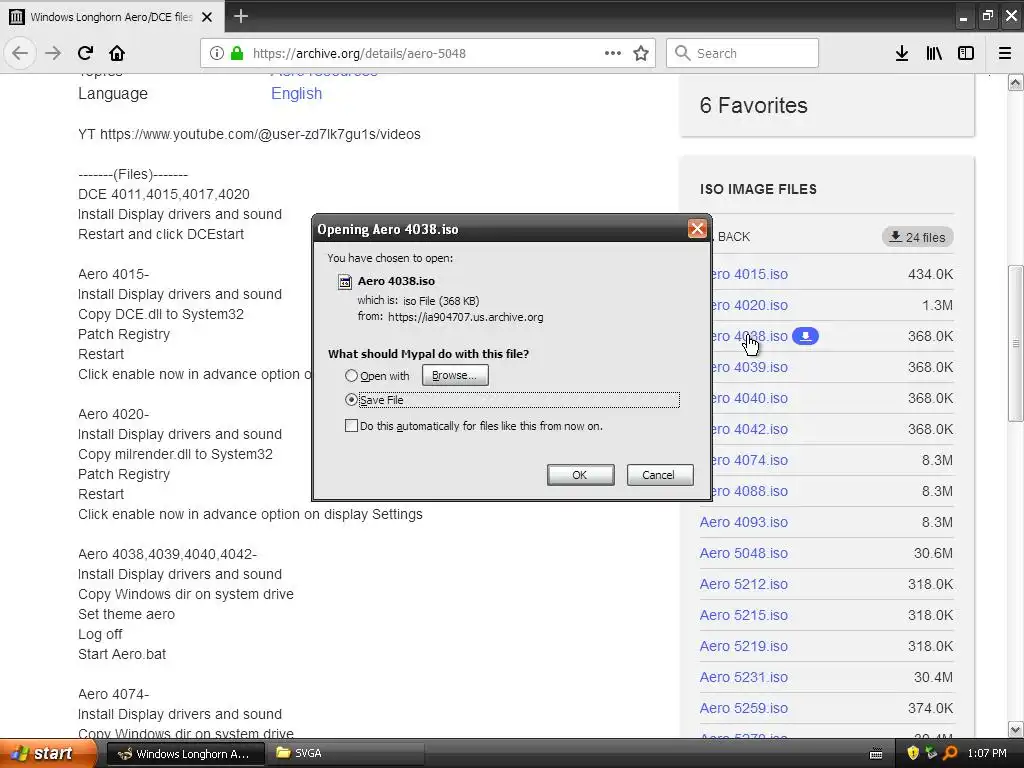Image resolution: width=1024 pixels, height=768 pixels.
Task: Open the Aero 4042.iso link
Action: click(x=748, y=429)
